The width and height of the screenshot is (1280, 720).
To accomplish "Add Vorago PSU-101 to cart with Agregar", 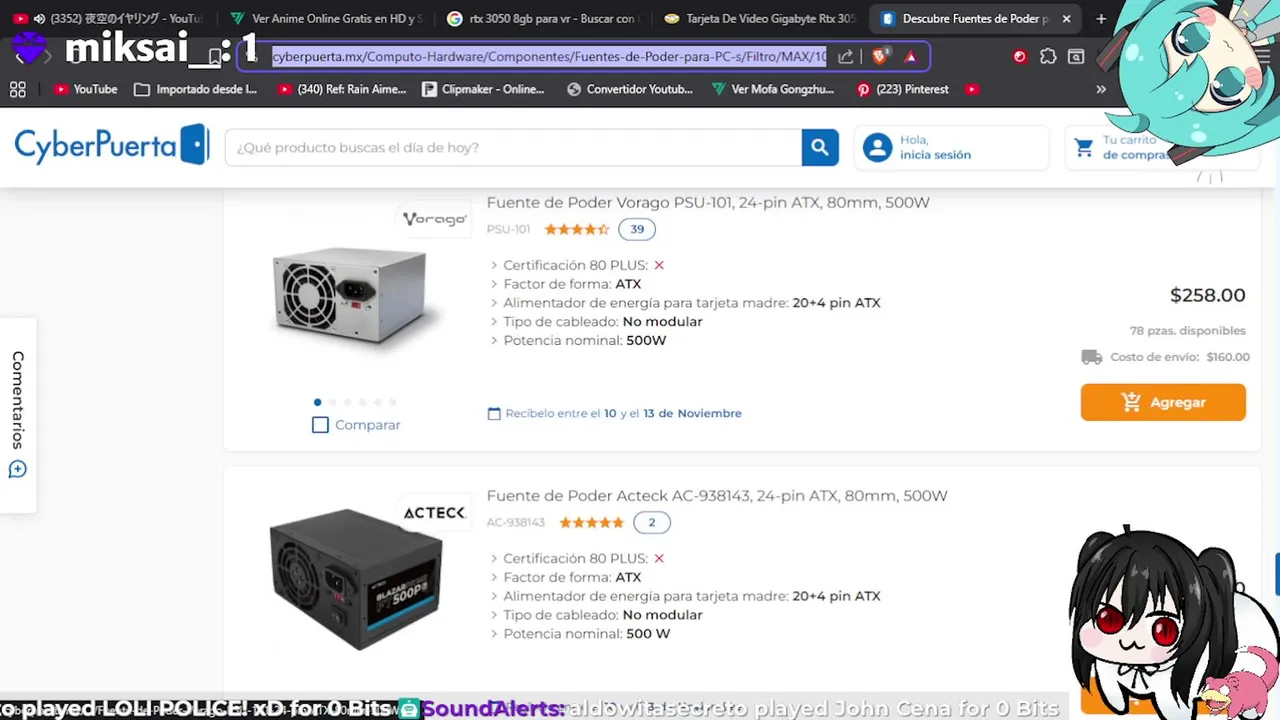I will [1163, 402].
